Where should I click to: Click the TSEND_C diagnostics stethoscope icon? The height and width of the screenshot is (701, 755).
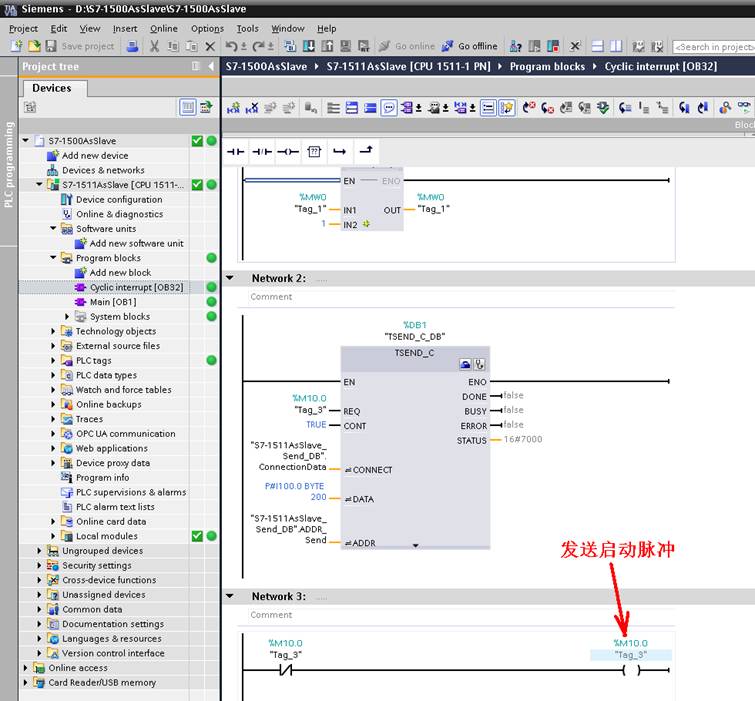coord(480,364)
